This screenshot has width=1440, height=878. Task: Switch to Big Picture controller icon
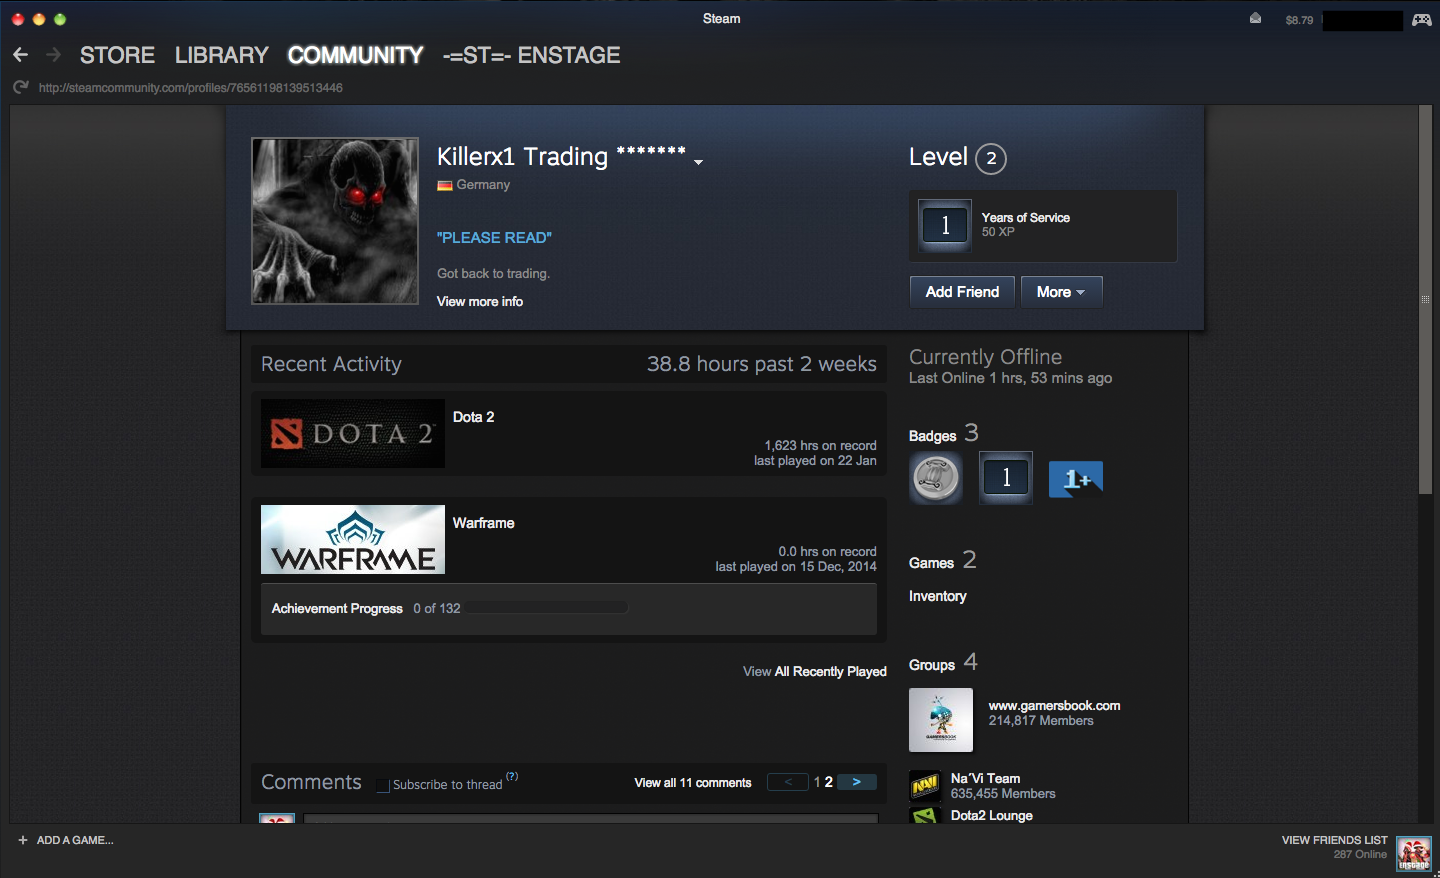coord(1421,20)
